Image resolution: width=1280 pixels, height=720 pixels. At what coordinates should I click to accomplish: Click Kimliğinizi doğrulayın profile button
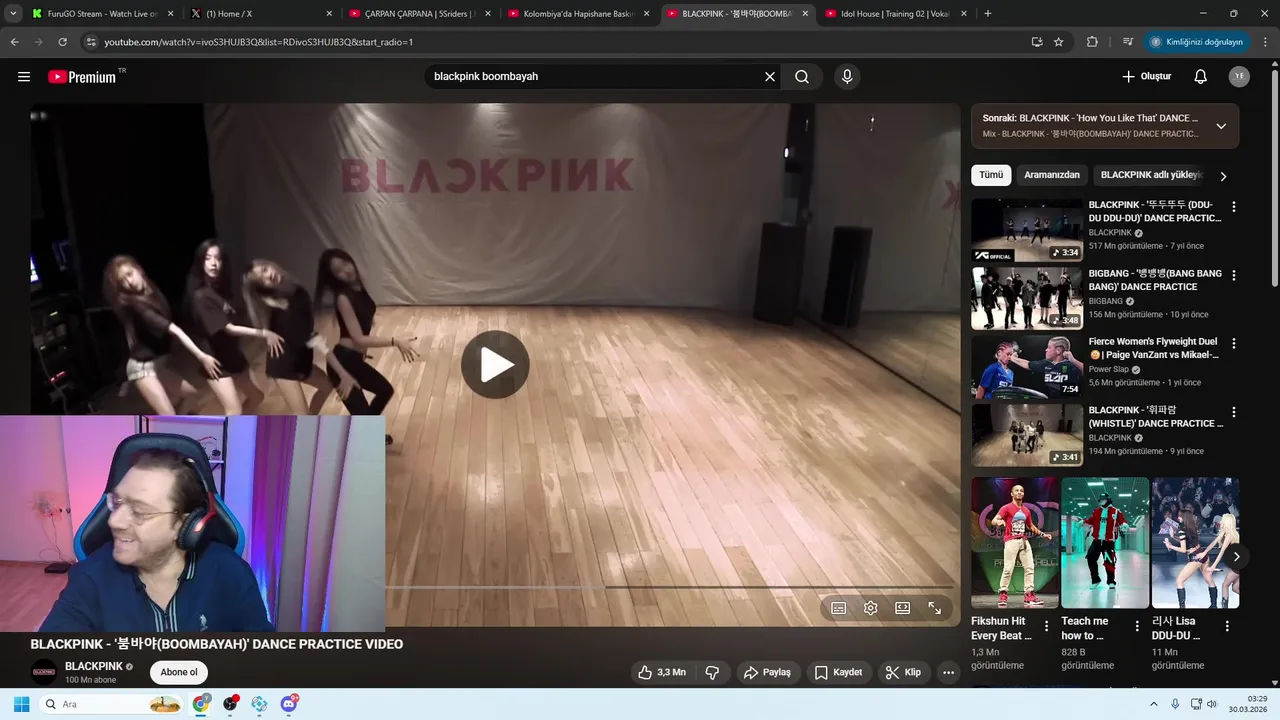(1197, 42)
